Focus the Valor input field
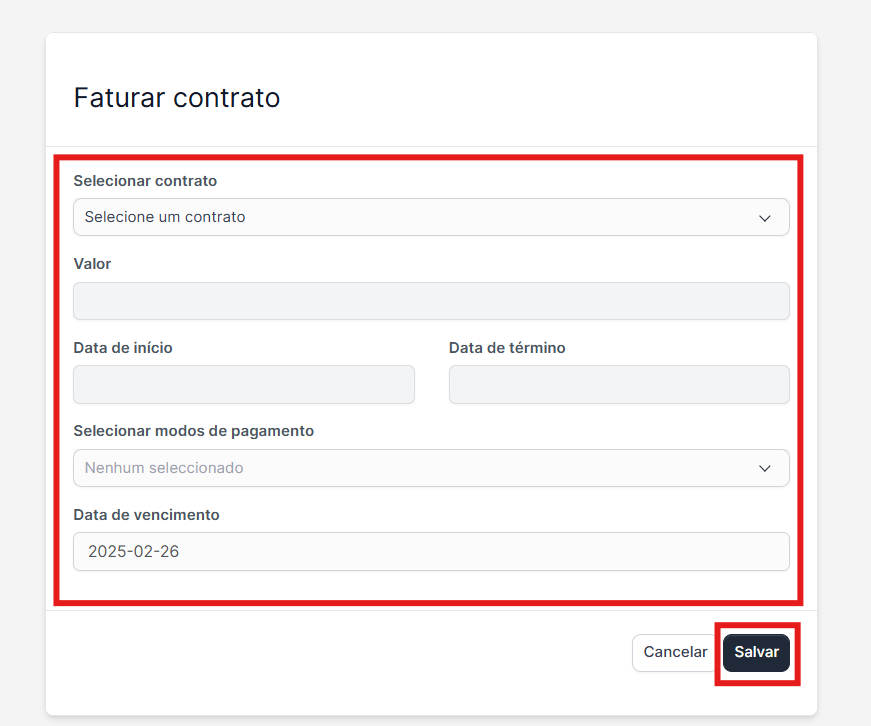This screenshot has height=726, width=871. pos(431,301)
